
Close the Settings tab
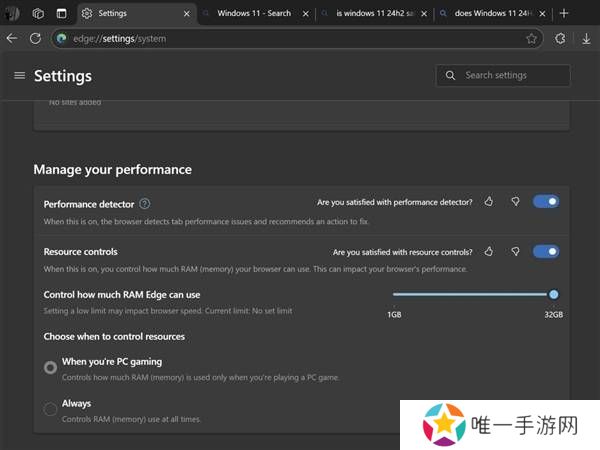pos(186,14)
